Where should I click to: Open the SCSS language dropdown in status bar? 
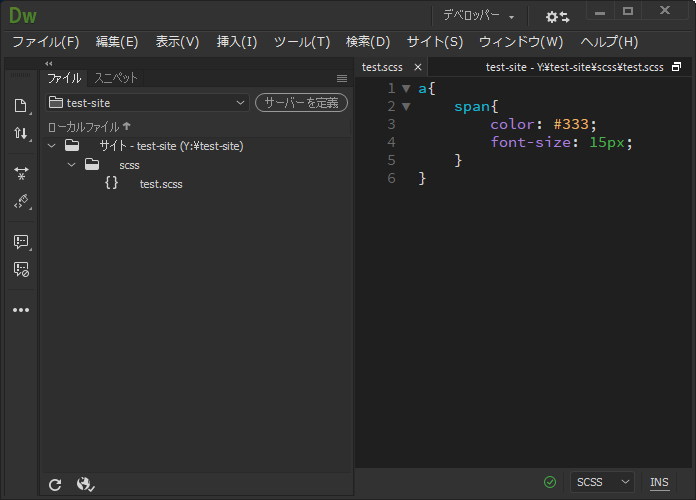tap(602, 482)
